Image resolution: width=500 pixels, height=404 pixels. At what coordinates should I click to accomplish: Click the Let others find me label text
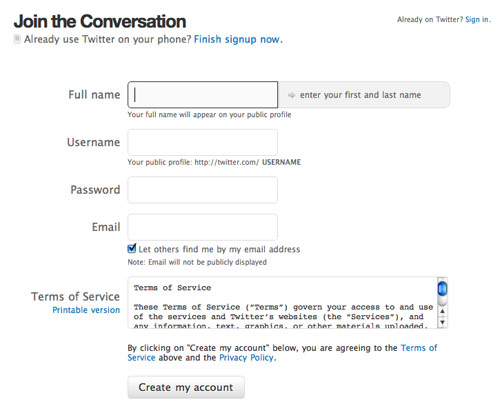point(219,249)
